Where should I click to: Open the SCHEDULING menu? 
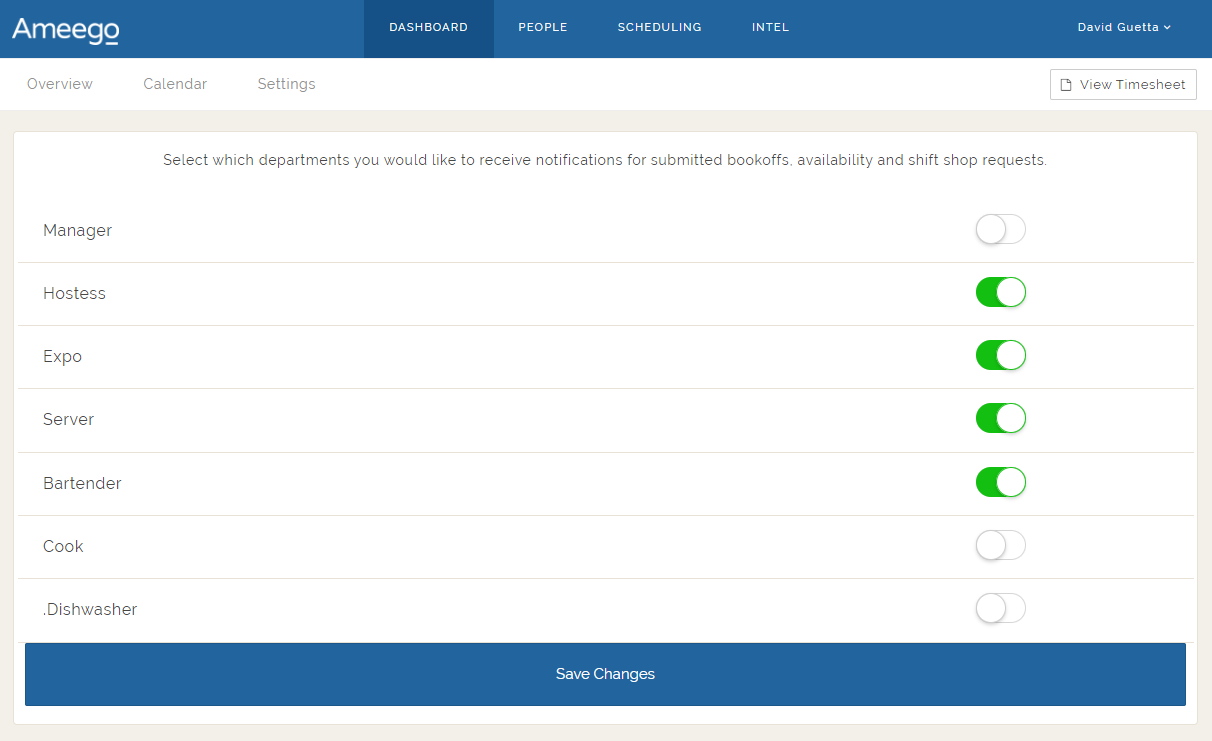tap(659, 27)
